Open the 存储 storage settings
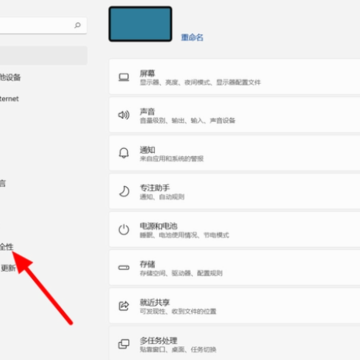 tap(235, 268)
